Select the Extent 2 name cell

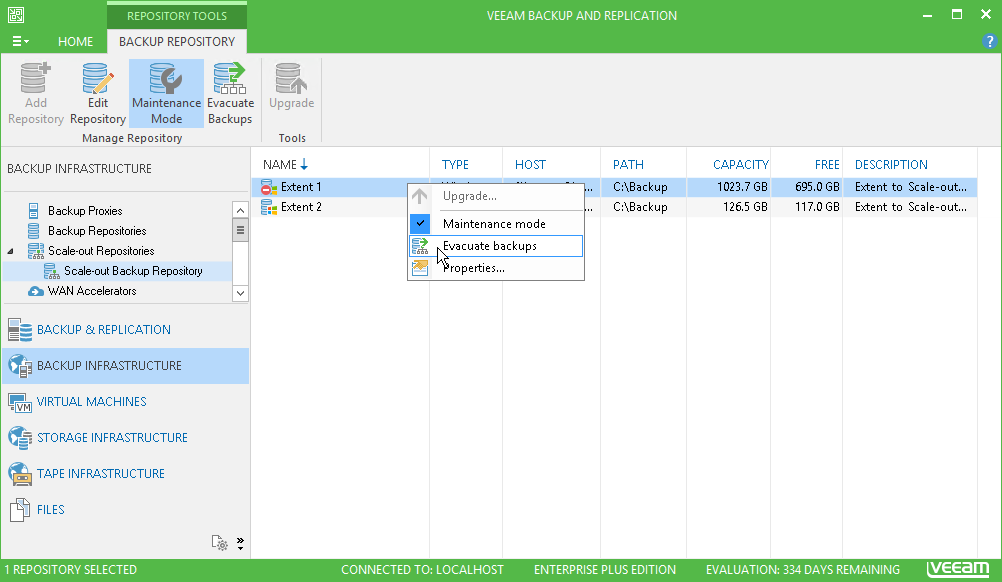(301, 207)
